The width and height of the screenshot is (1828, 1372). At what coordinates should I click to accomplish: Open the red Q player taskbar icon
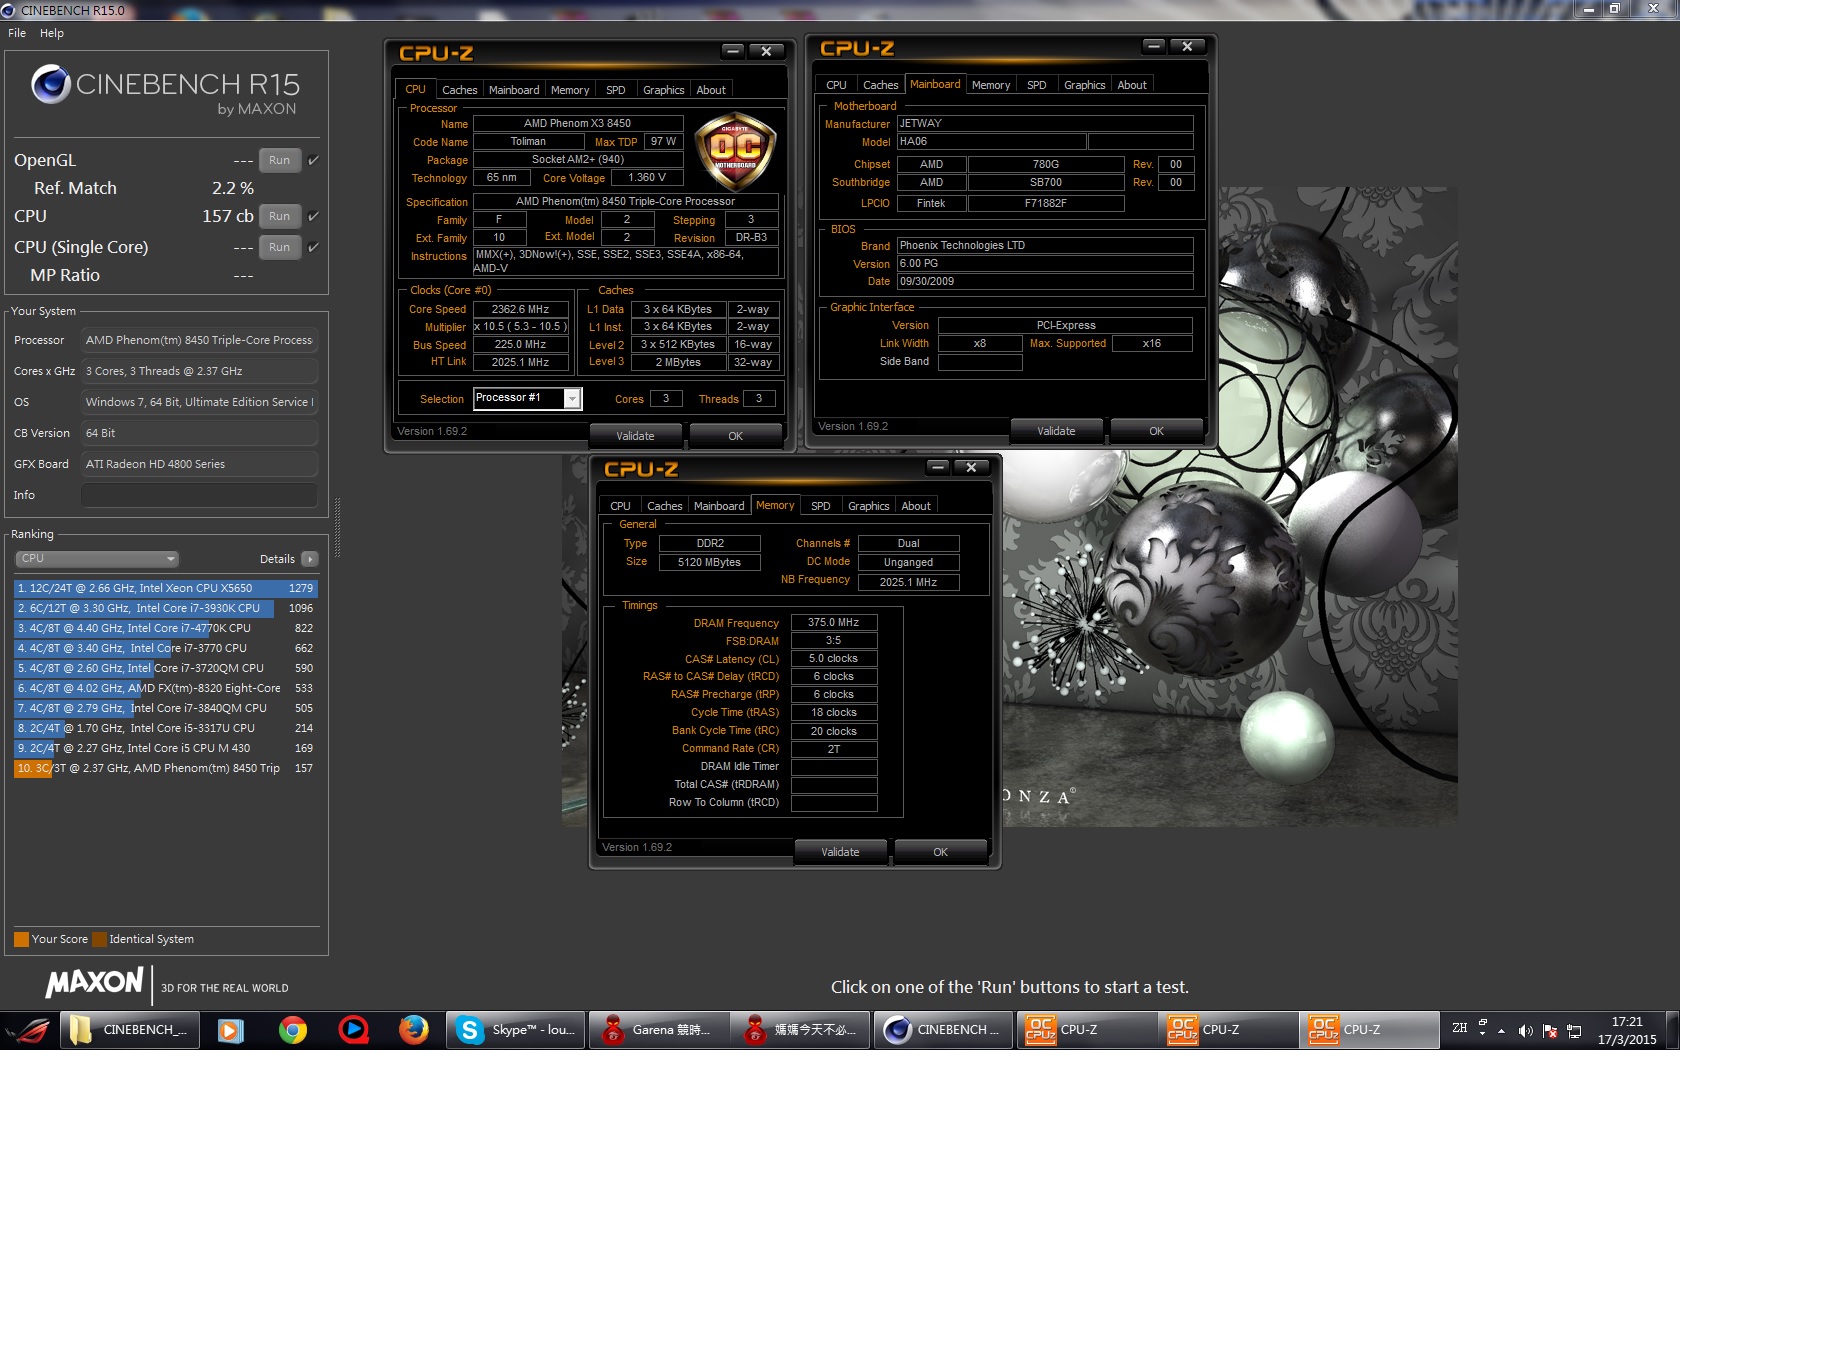pos(353,1029)
